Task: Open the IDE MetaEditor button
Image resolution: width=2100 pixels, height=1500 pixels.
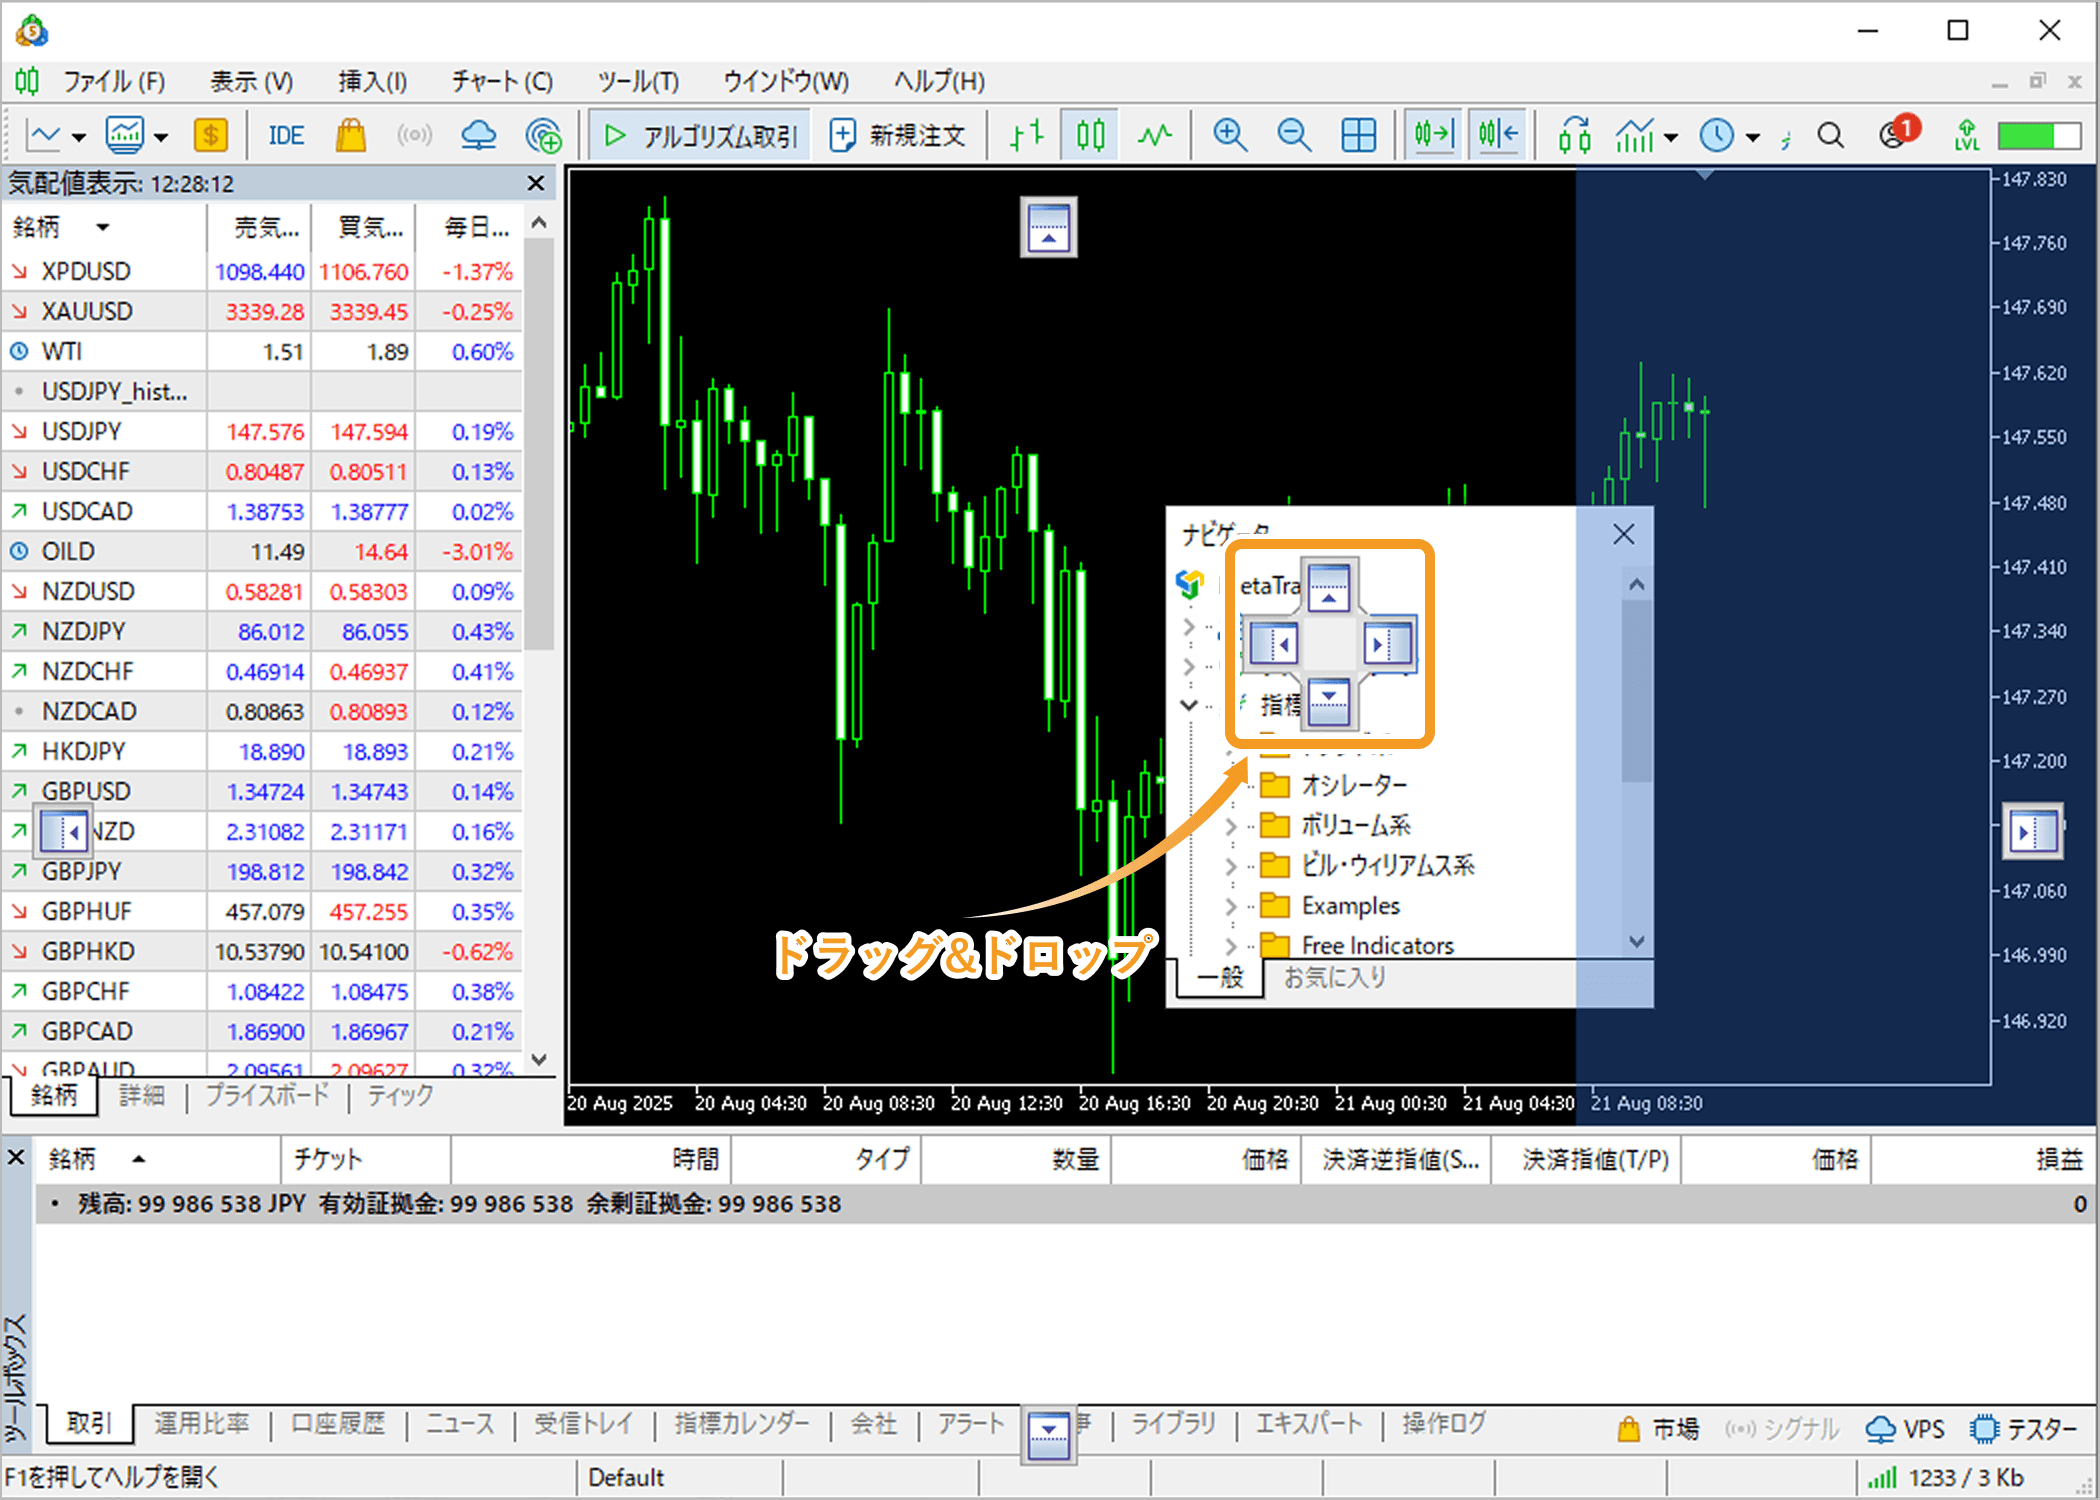Action: click(x=286, y=135)
